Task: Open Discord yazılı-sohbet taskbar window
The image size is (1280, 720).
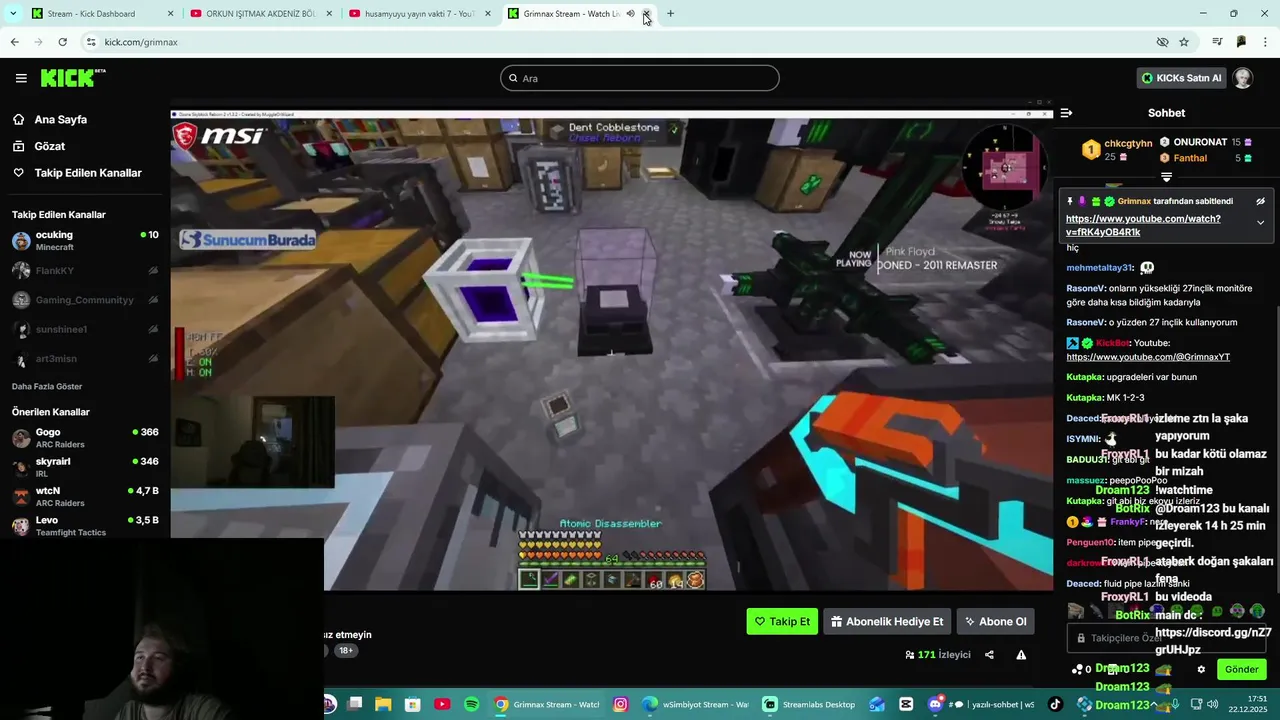Action: 982,704
